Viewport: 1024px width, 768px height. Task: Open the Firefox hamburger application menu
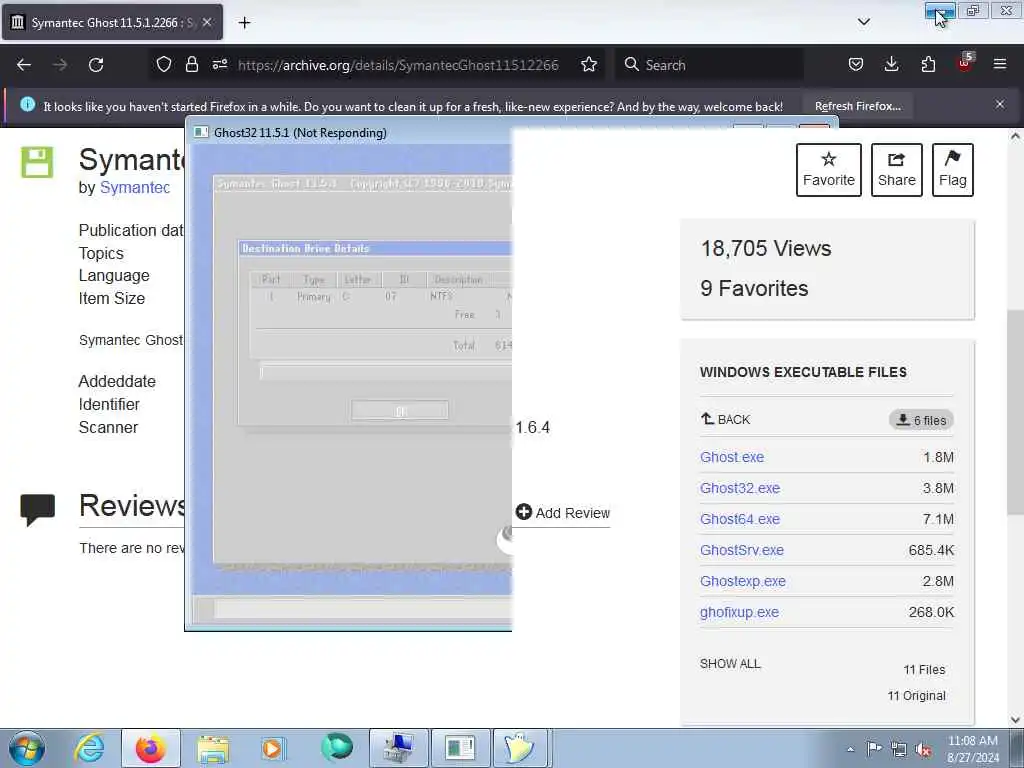(x=1000, y=64)
